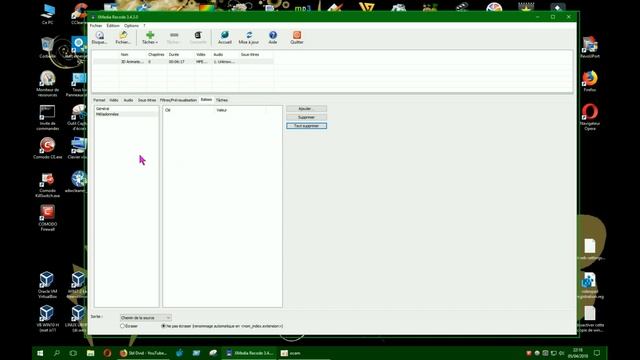Screen dimensions: 640x360
Task: Select the Ce PC desktop icon
Action: pyautogui.click(x=47, y=14)
